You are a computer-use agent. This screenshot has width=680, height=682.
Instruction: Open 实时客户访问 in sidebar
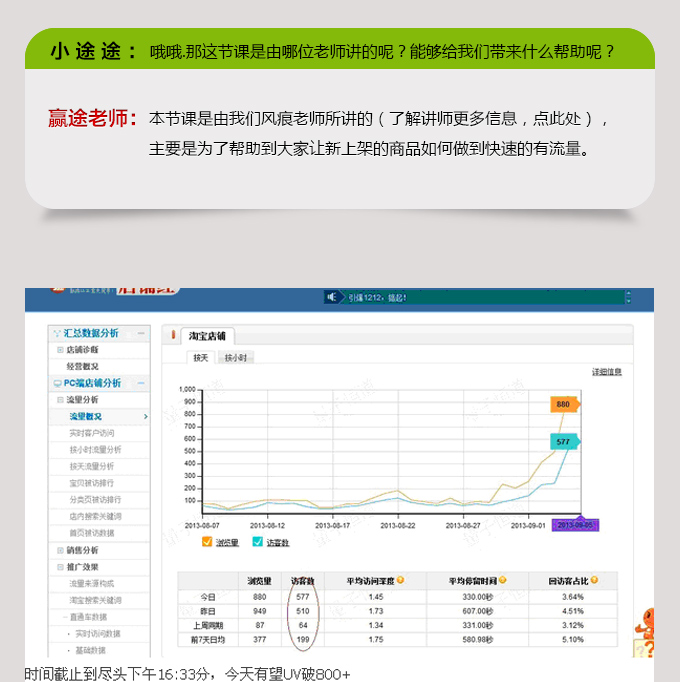pyautogui.click(x=92, y=433)
